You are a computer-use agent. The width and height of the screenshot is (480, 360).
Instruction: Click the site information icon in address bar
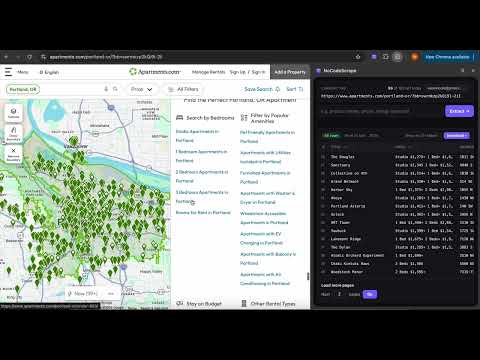(x=43, y=57)
